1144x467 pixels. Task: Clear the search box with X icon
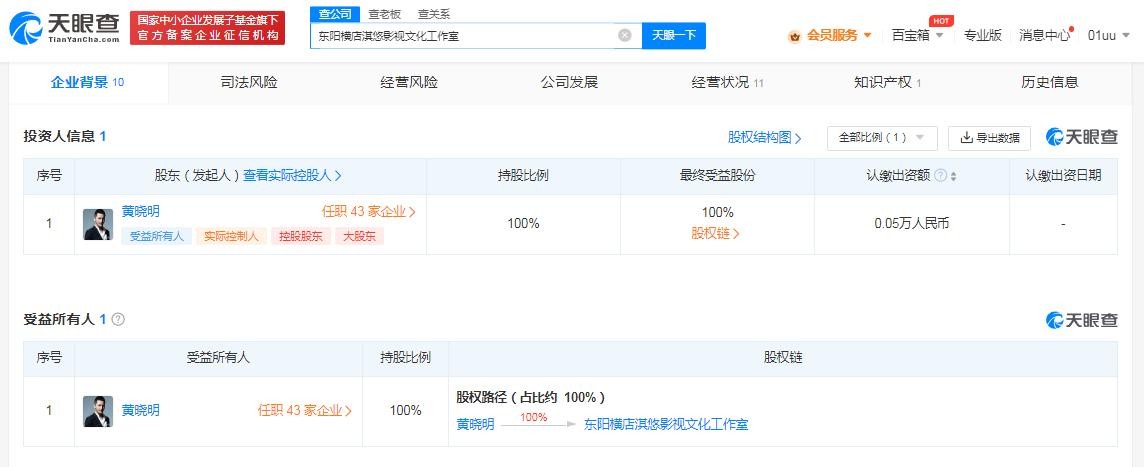[625, 35]
